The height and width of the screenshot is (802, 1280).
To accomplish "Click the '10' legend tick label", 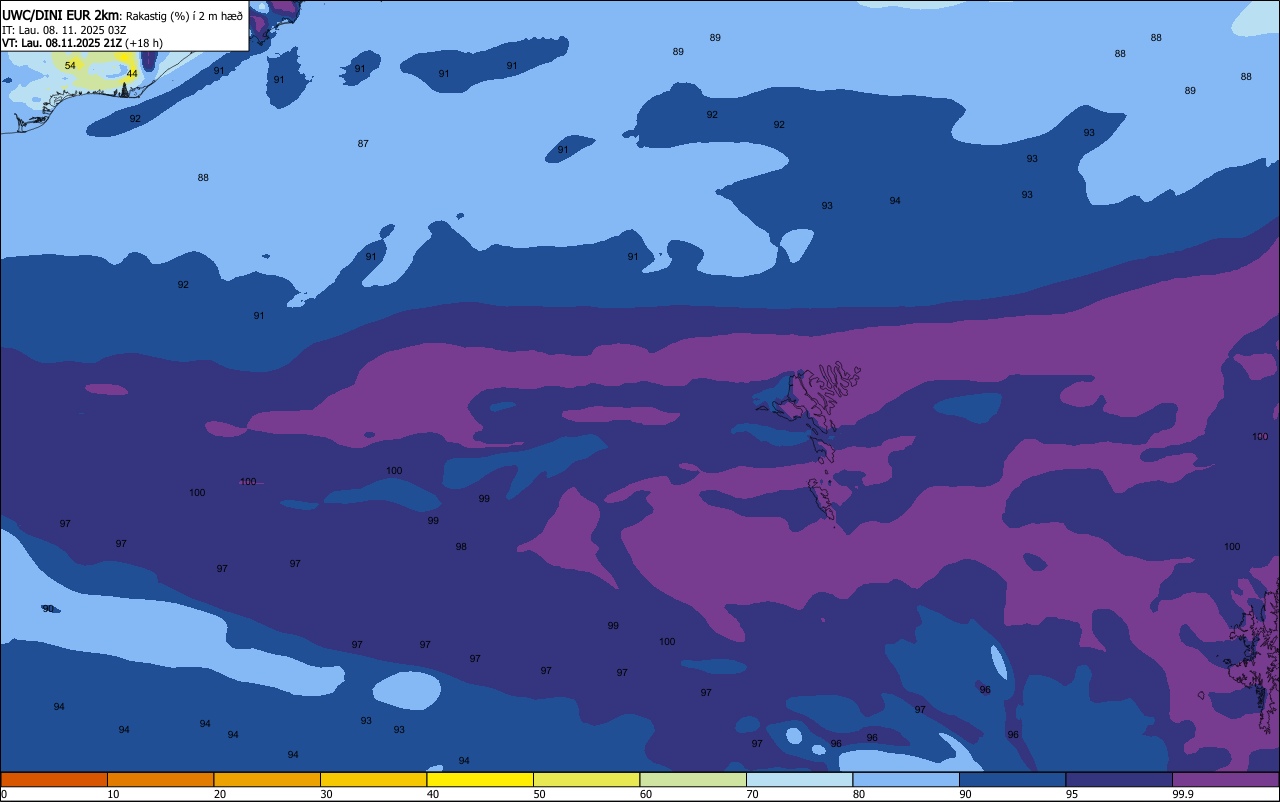I will click(x=114, y=794).
